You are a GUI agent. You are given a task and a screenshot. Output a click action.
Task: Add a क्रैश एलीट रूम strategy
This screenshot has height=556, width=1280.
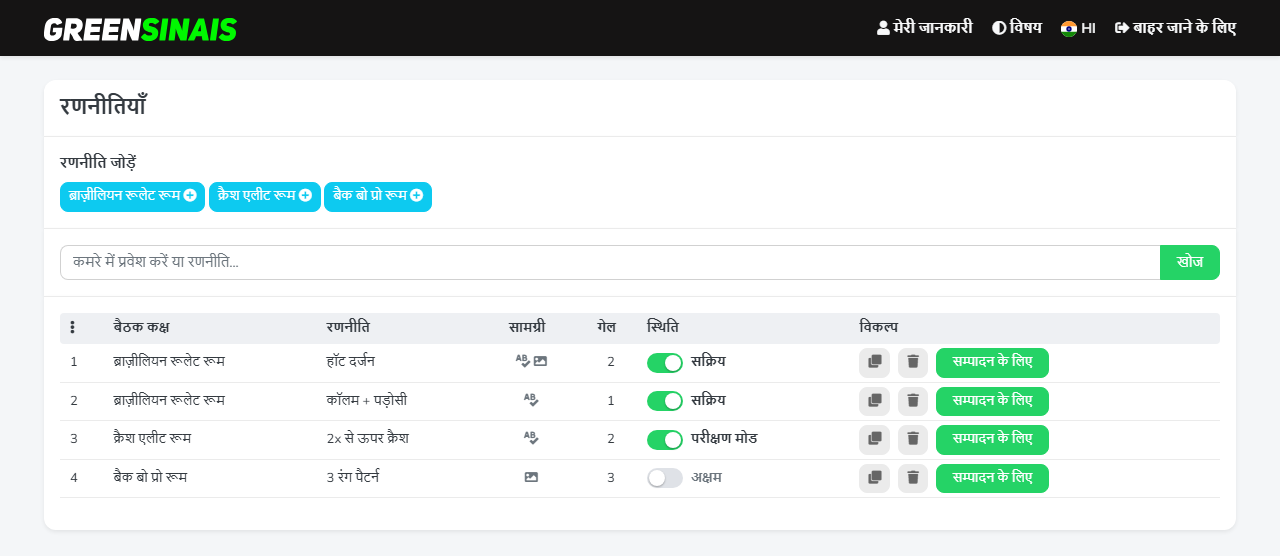tap(265, 196)
